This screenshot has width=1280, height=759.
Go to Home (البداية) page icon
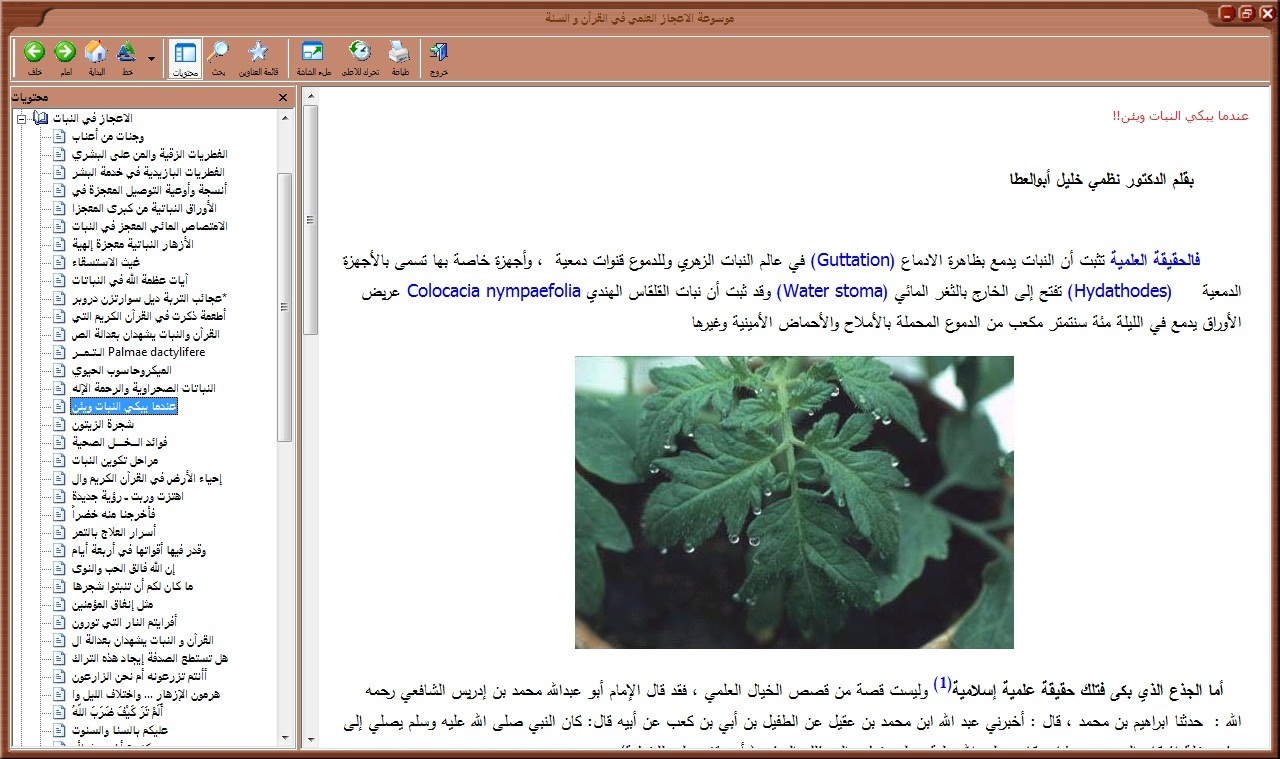[96, 53]
